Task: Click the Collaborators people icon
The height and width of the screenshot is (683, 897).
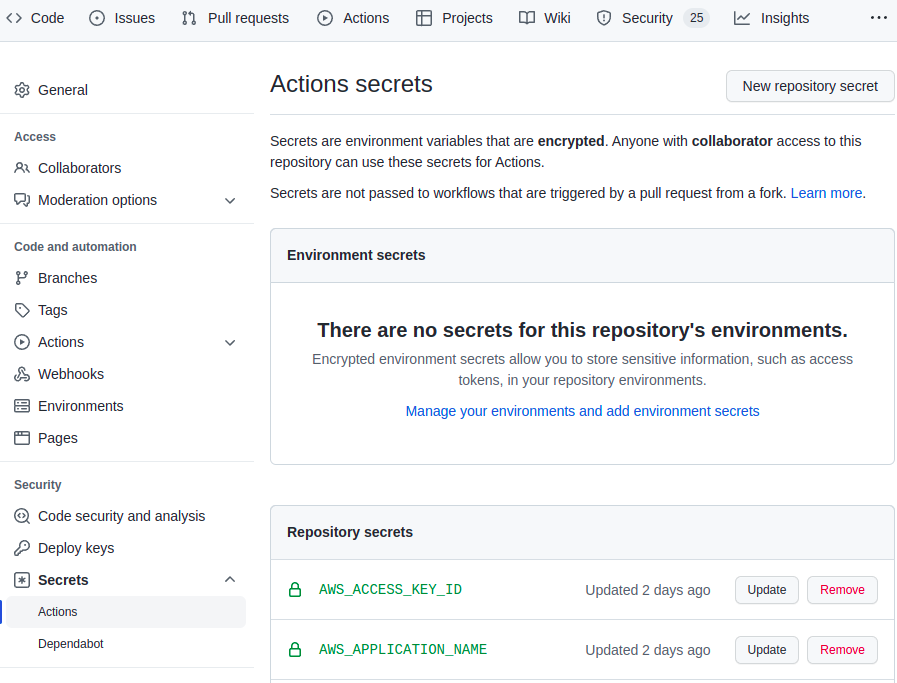Action: click(22, 168)
